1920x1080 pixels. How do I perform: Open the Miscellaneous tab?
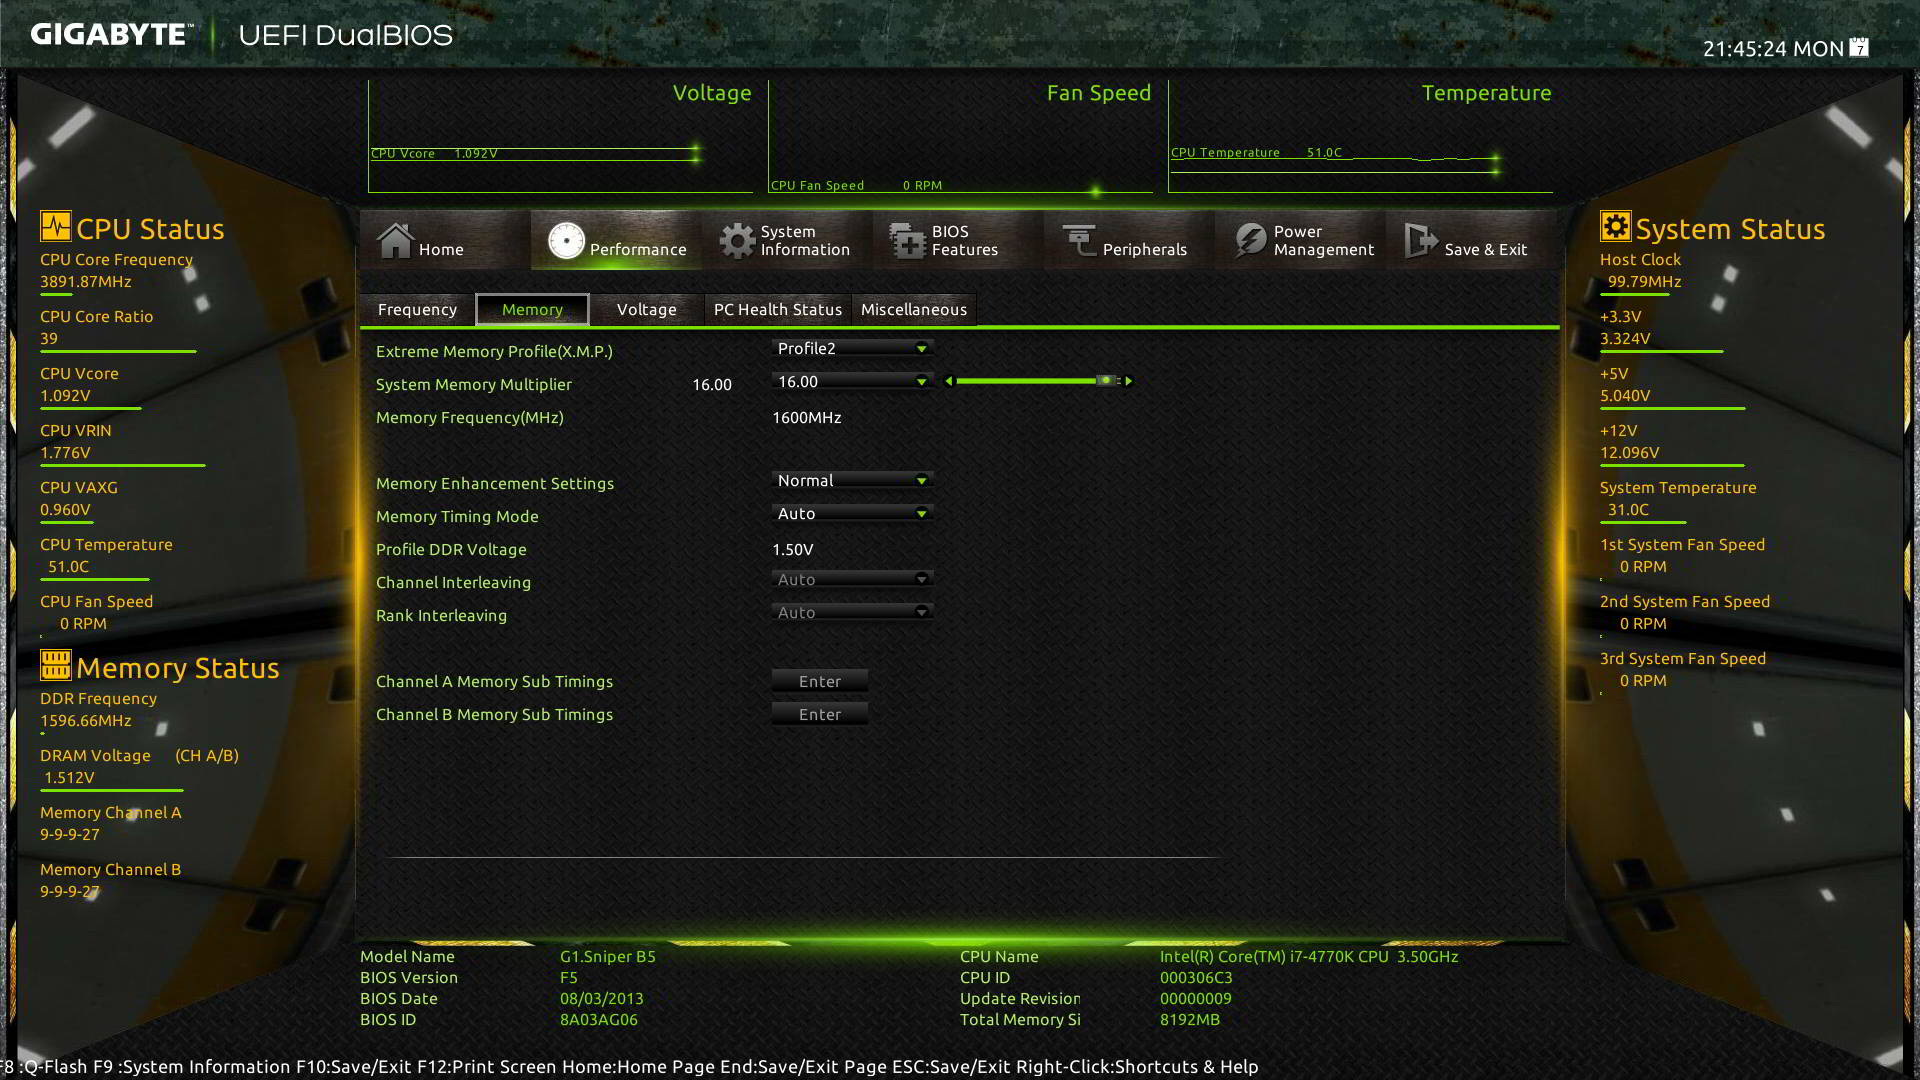(x=914, y=310)
